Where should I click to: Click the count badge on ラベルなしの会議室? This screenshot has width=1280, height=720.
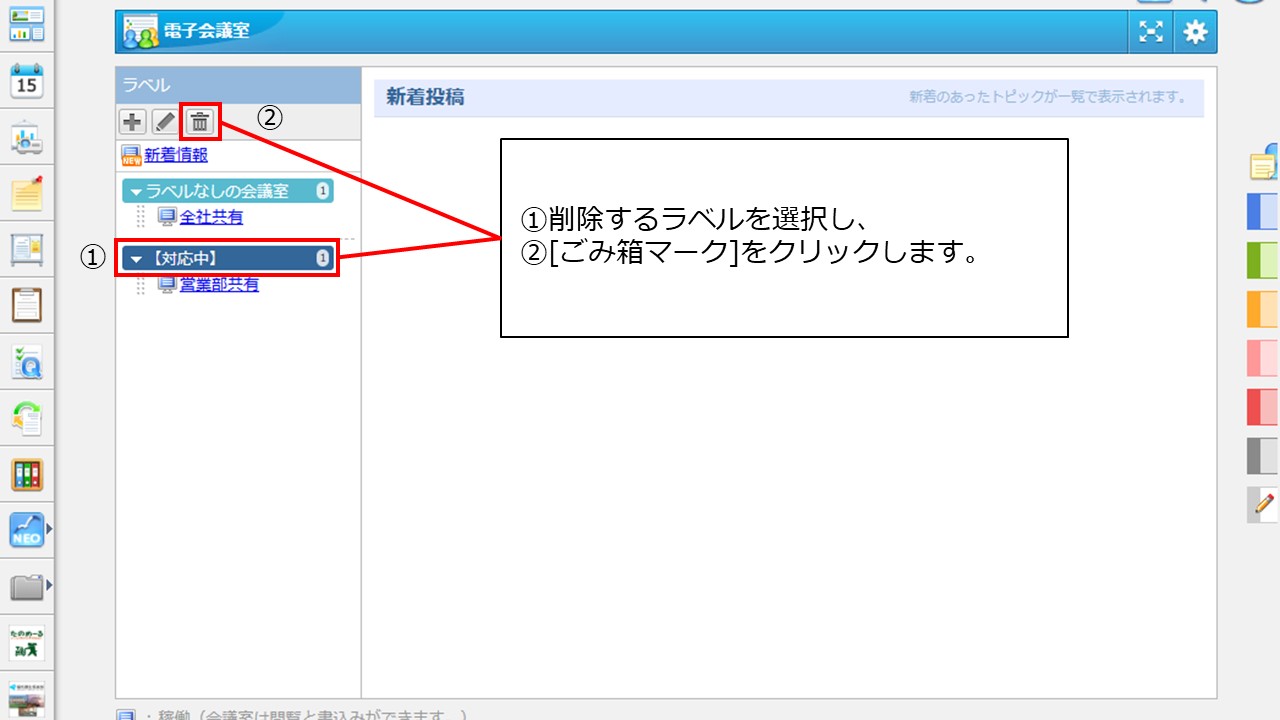[322, 191]
